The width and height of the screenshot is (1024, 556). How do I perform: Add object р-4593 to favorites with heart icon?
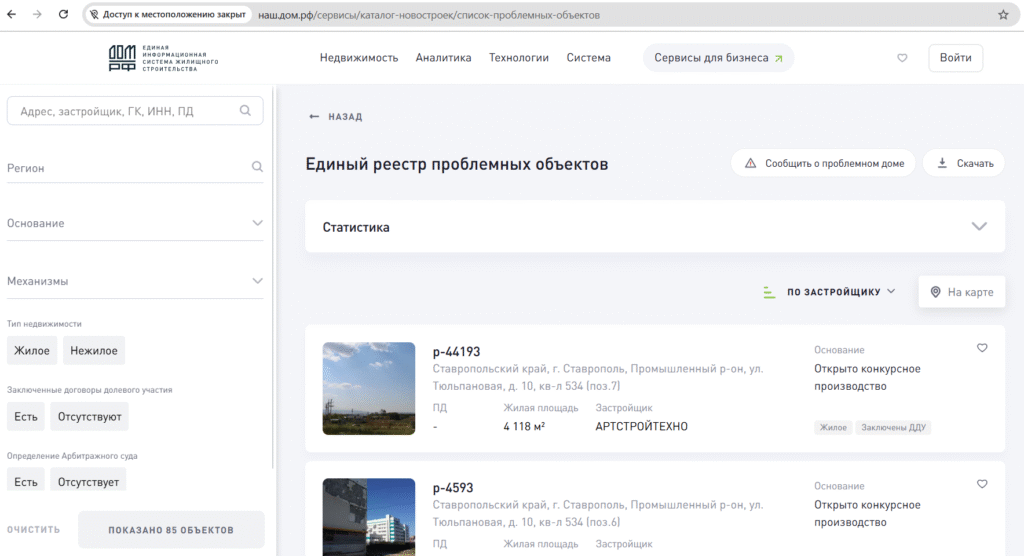982,484
